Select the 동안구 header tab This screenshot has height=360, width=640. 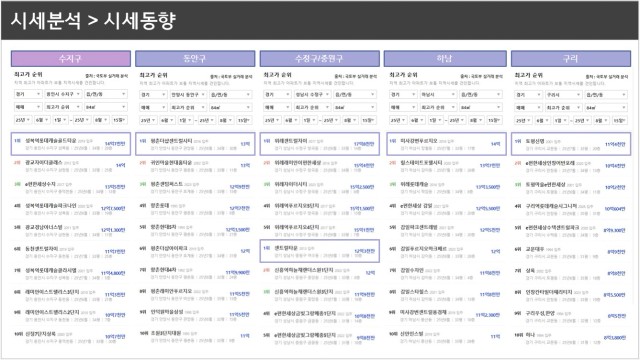195,58
